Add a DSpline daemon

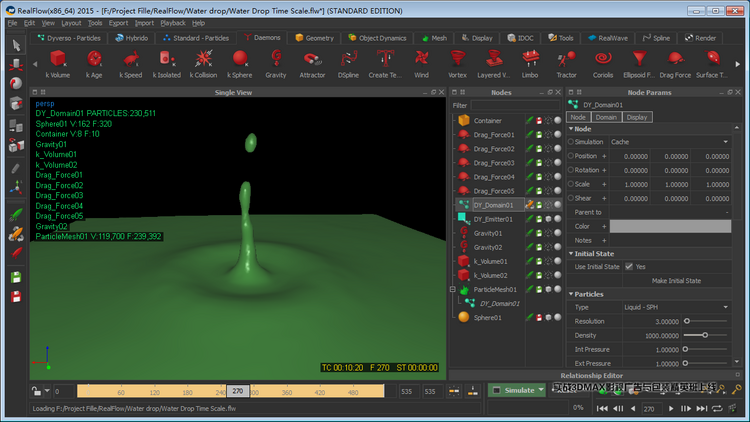pyautogui.click(x=348, y=64)
